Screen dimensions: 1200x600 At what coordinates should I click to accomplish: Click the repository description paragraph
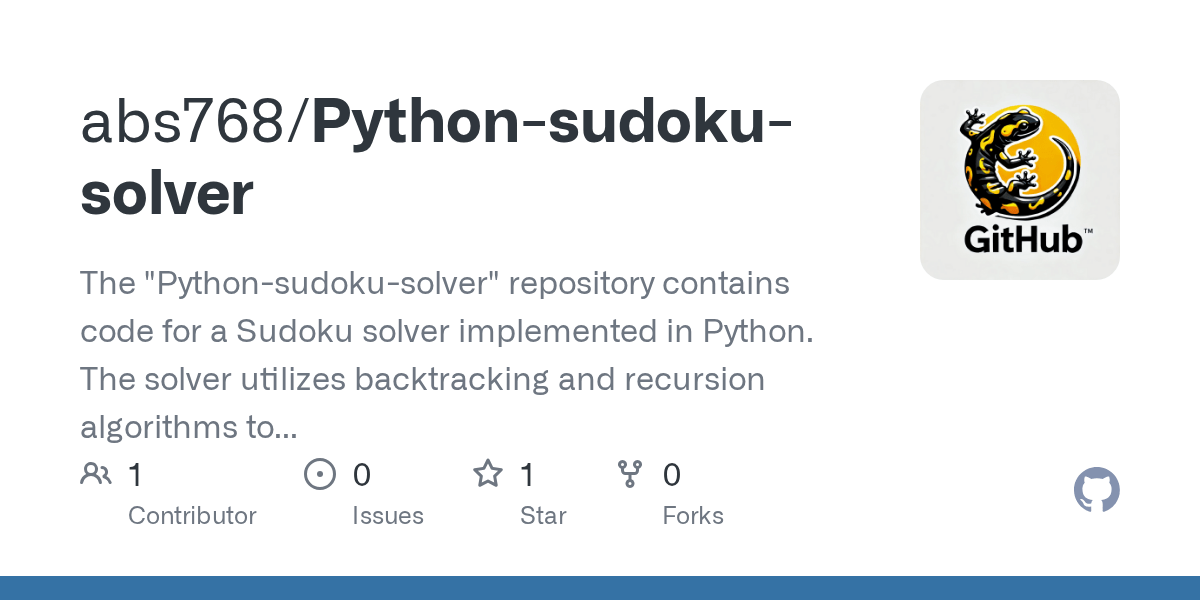pos(447,356)
